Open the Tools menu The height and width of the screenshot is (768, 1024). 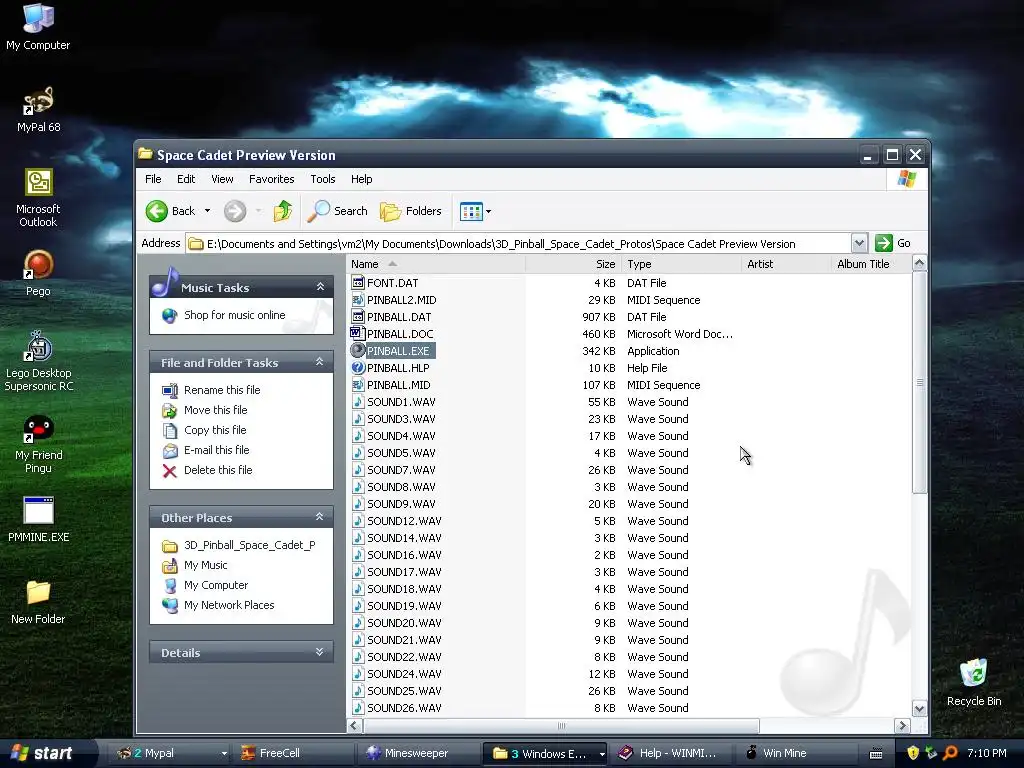point(323,179)
